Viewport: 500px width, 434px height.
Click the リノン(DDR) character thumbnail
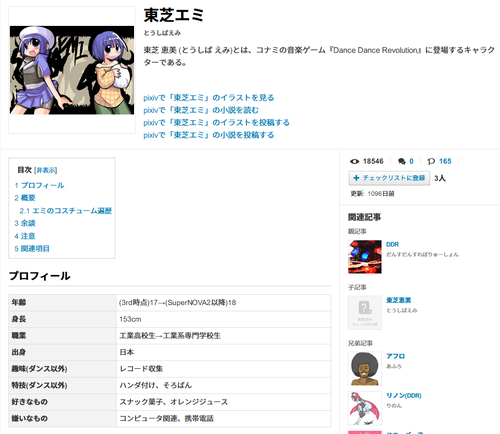tap(365, 408)
